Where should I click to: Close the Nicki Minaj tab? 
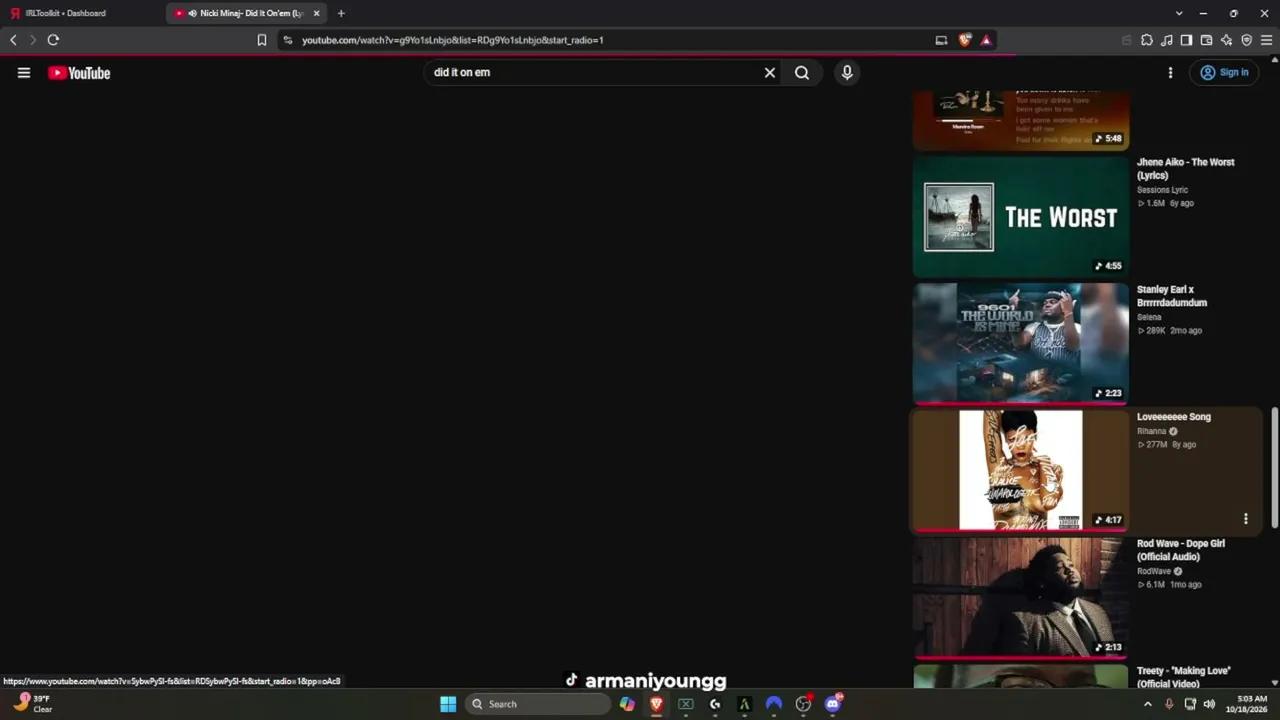(x=317, y=13)
